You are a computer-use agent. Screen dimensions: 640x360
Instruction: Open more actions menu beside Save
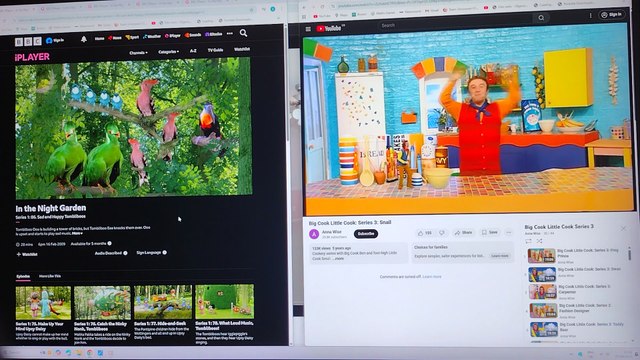[509, 232]
